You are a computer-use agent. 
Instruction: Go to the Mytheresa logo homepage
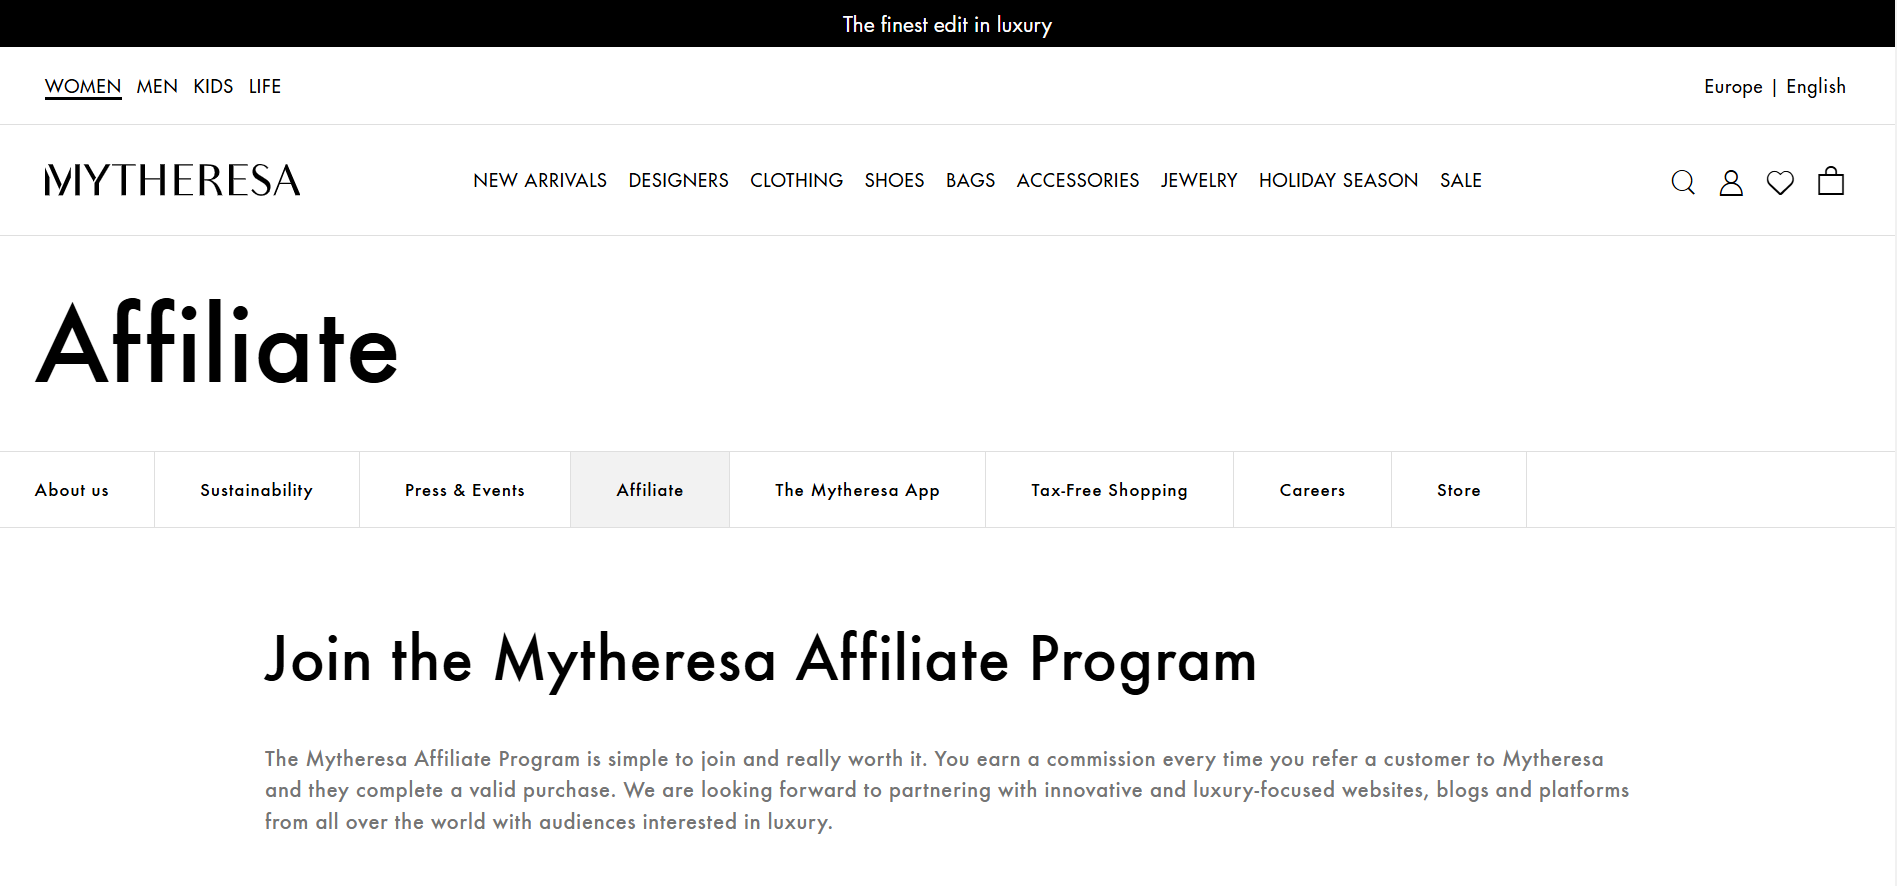pyautogui.click(x=172, y=180)
